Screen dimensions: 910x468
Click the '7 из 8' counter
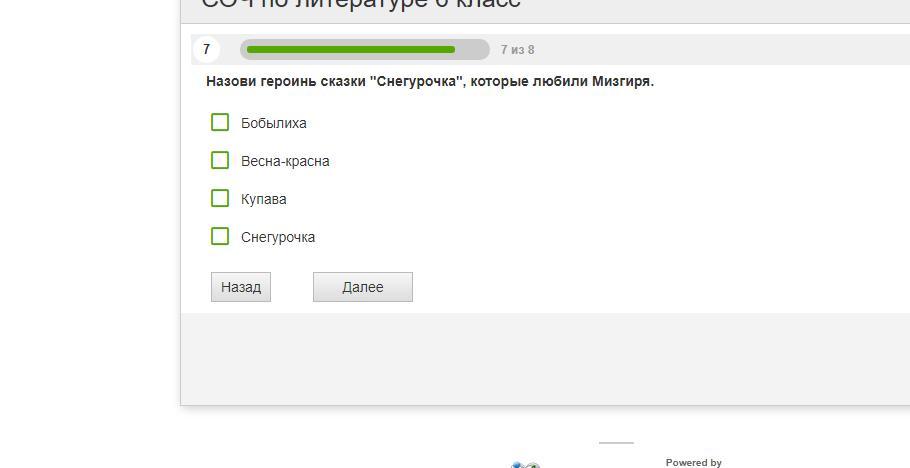click(x=517, y=50)
